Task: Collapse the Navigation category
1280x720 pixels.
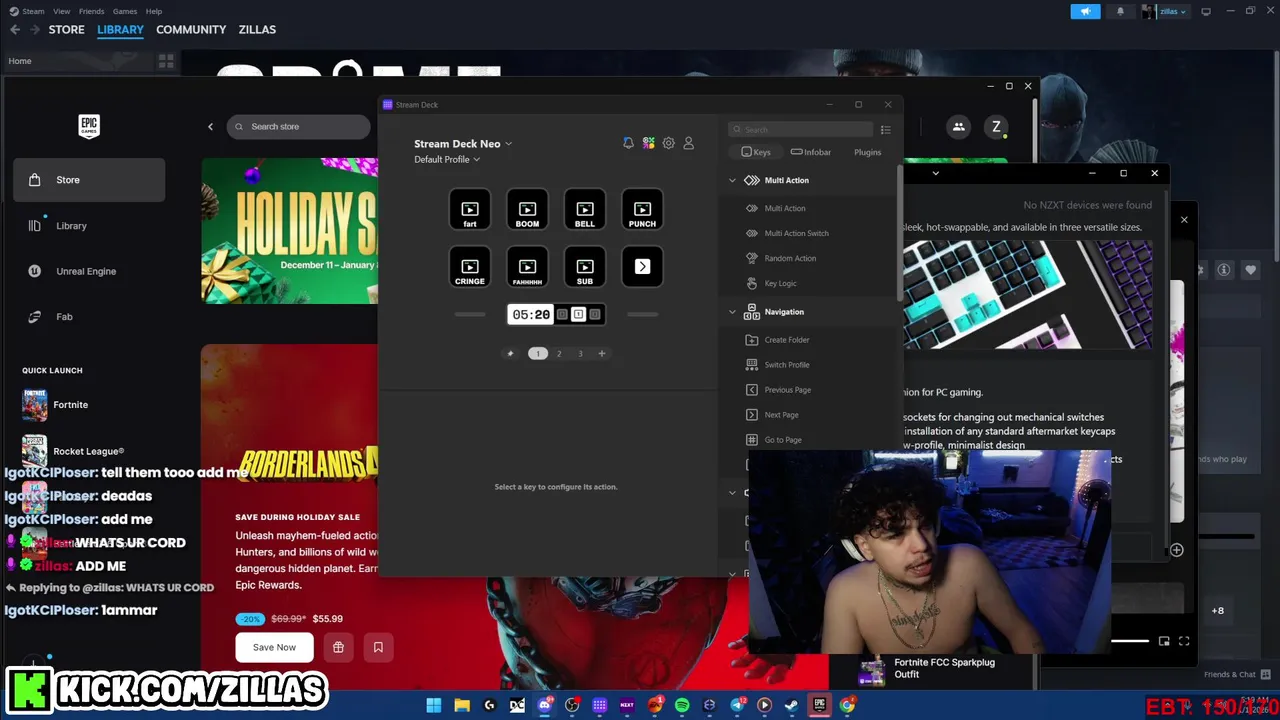Action: coord(732,312)
